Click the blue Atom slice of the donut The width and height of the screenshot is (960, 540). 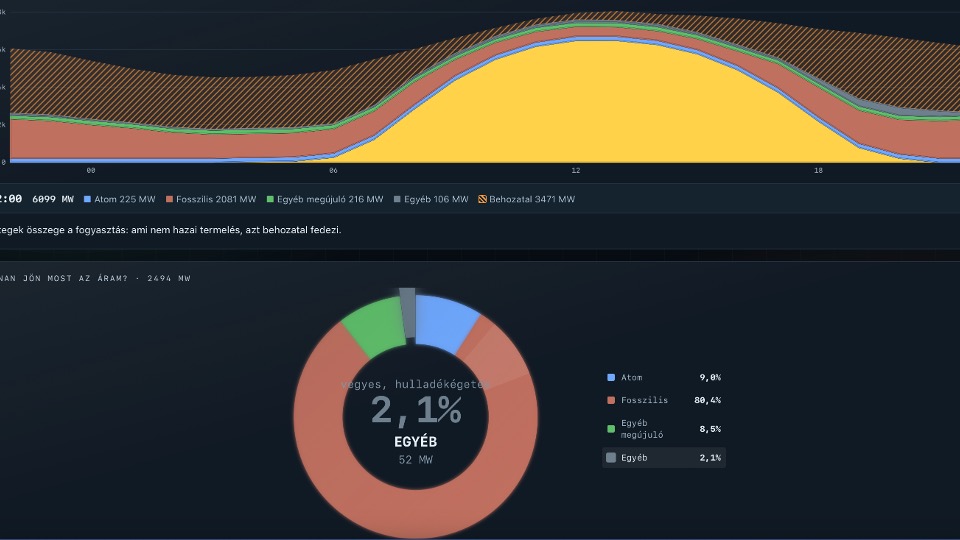point(444,321)
